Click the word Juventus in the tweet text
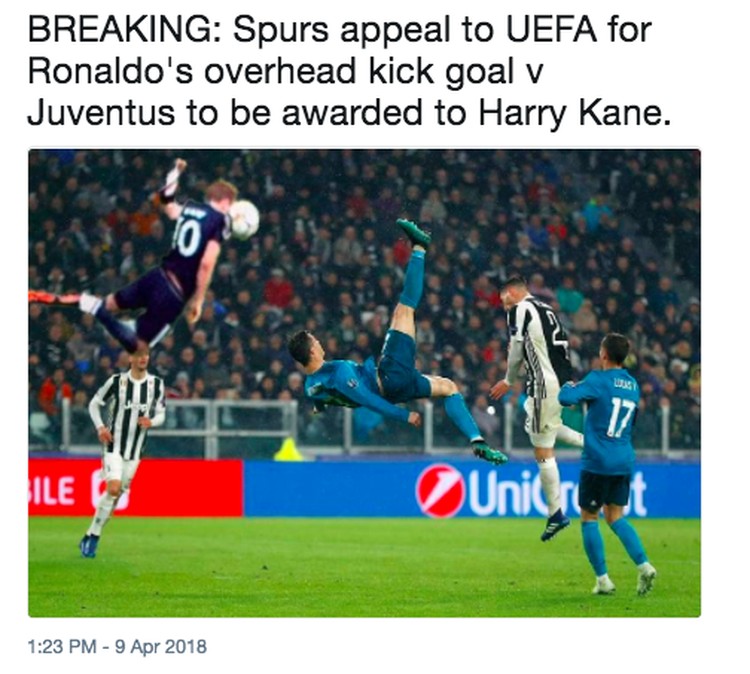Image resolution: width=750 pixels, height=674 pixels. pos(101,113)
